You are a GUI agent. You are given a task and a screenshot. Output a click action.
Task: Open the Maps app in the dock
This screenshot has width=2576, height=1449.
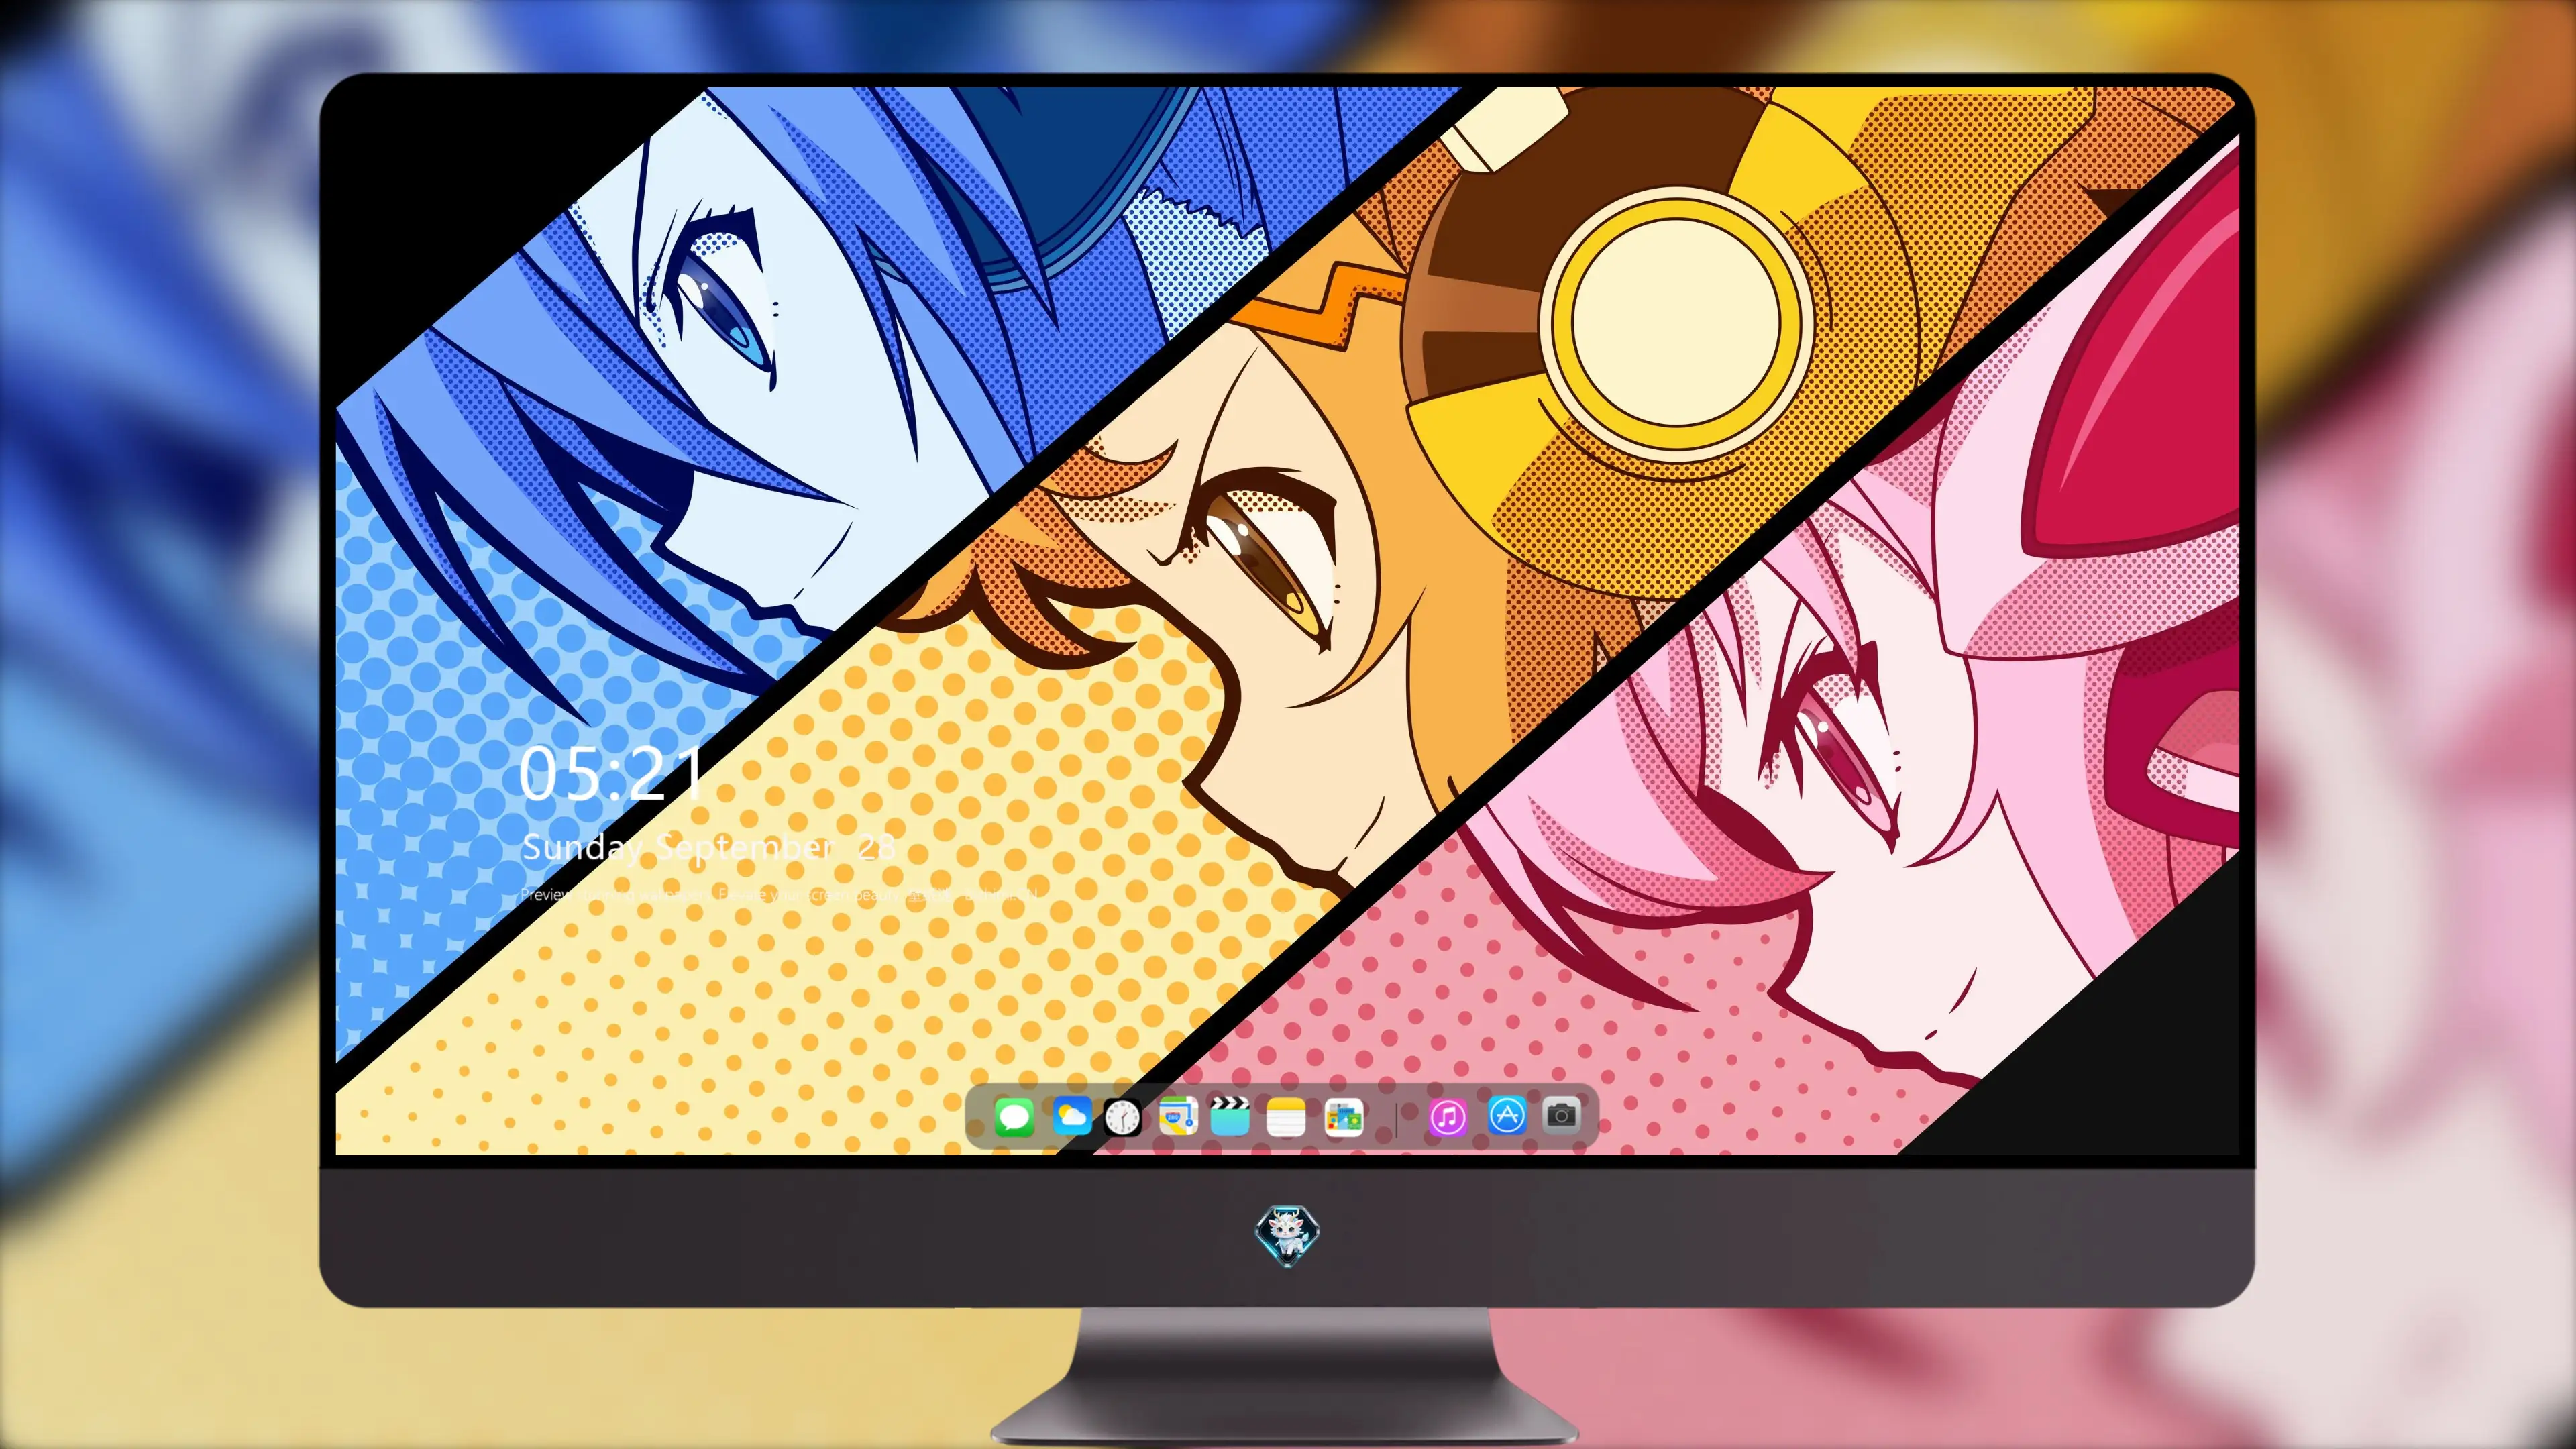pyautogui.click(x=1178, y=1115)
